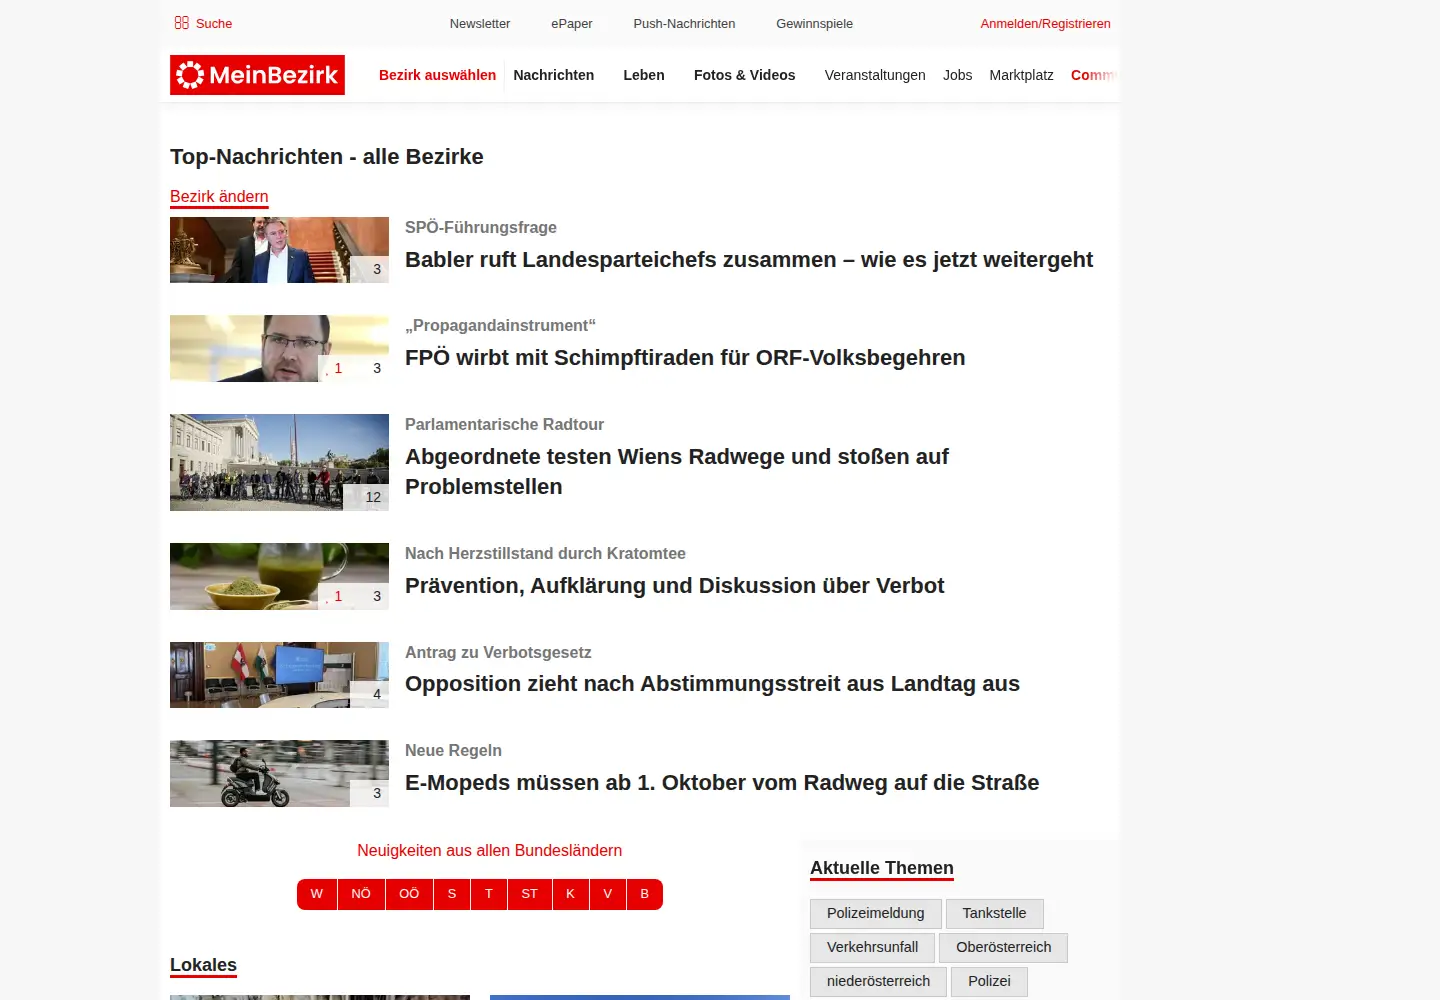Go to the MeinBezirk logo homepage

pos(257,75)
